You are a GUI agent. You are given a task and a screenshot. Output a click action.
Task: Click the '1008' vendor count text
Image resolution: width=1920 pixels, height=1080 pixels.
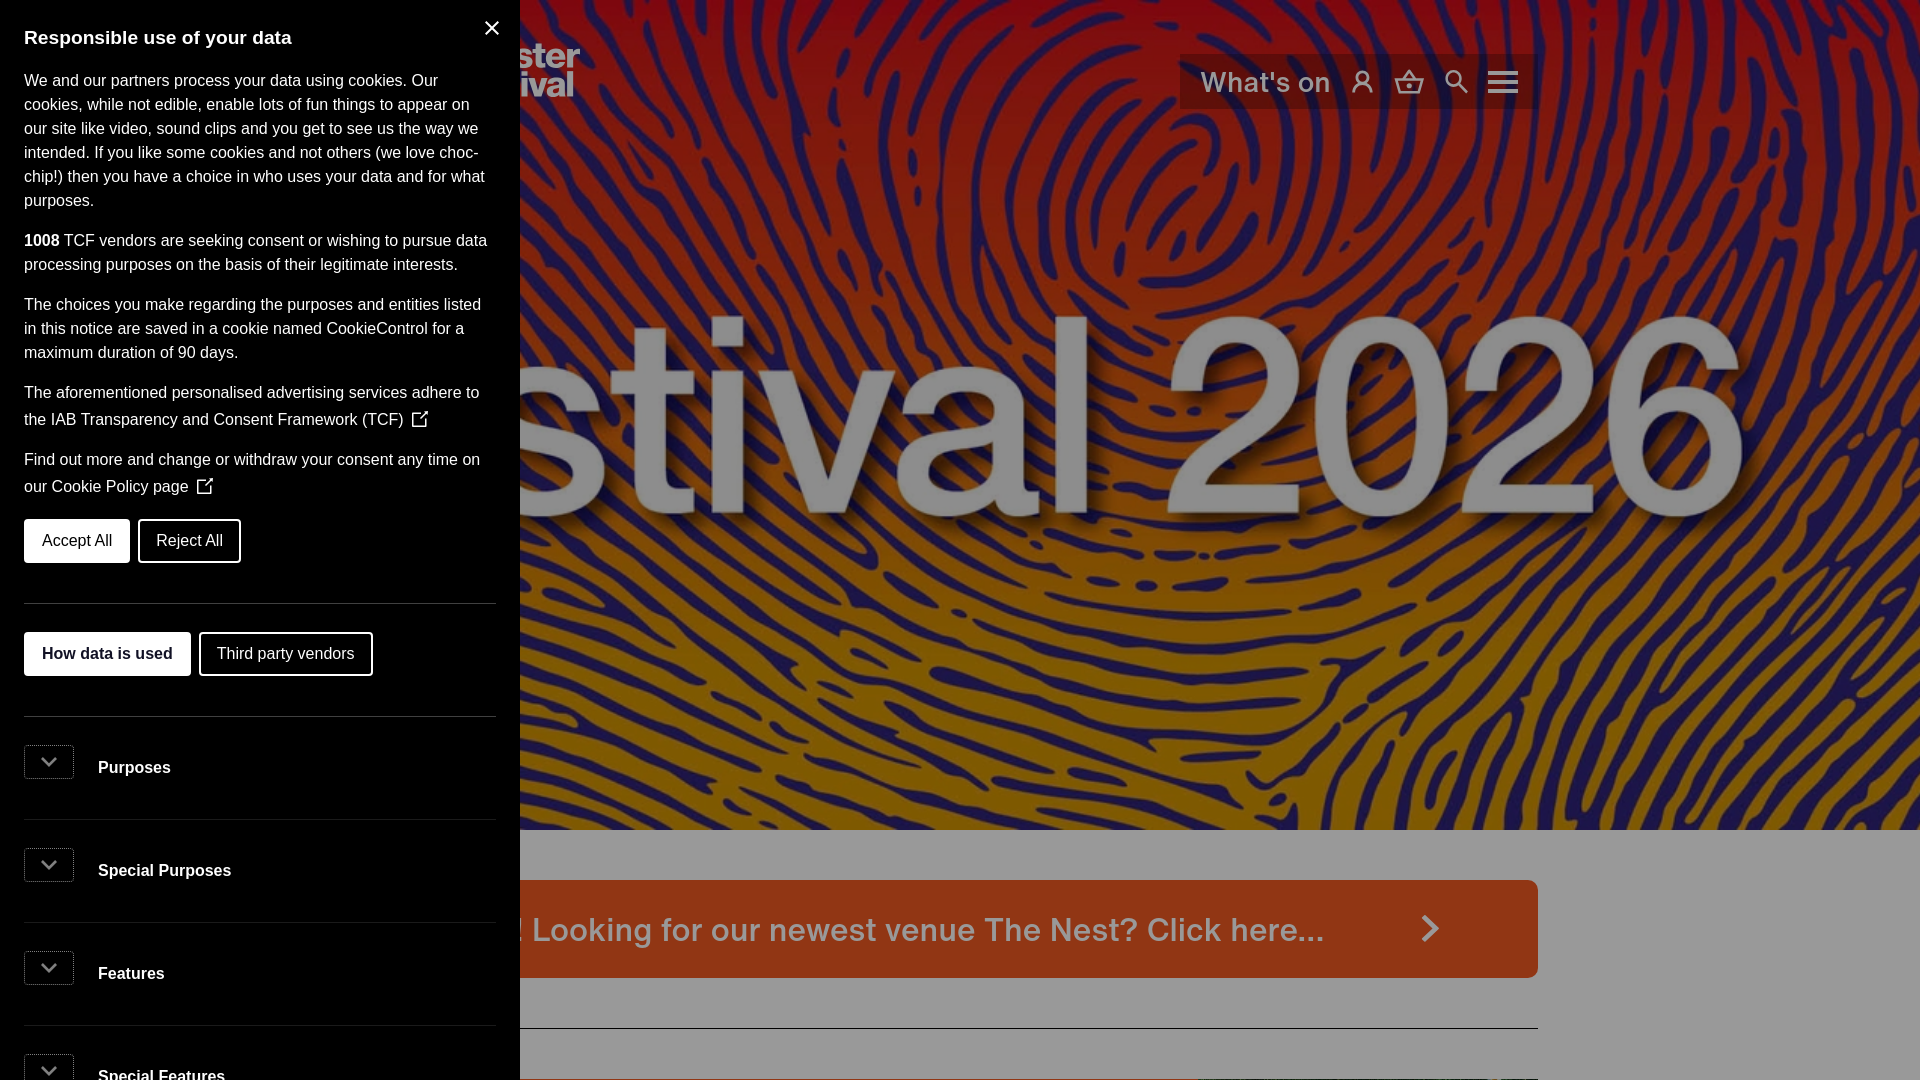tap(42, 241)
